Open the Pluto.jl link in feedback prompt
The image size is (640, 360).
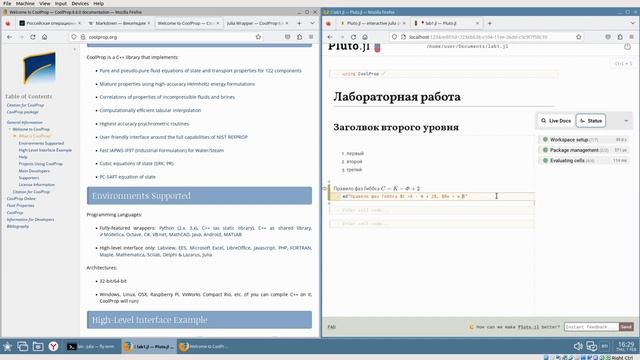(528, 327)
